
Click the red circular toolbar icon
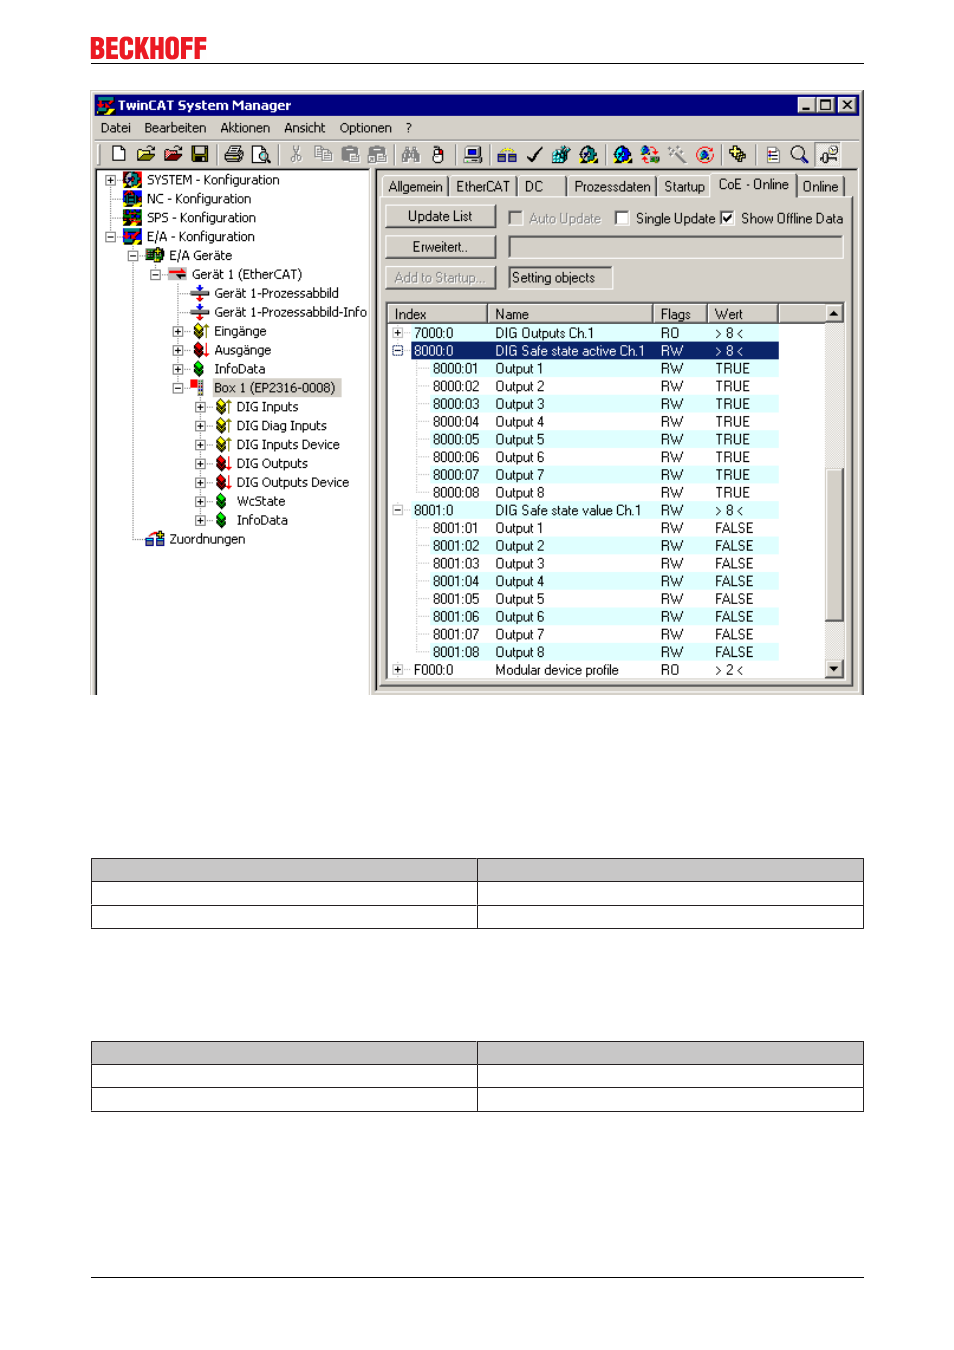coord(705,154)
